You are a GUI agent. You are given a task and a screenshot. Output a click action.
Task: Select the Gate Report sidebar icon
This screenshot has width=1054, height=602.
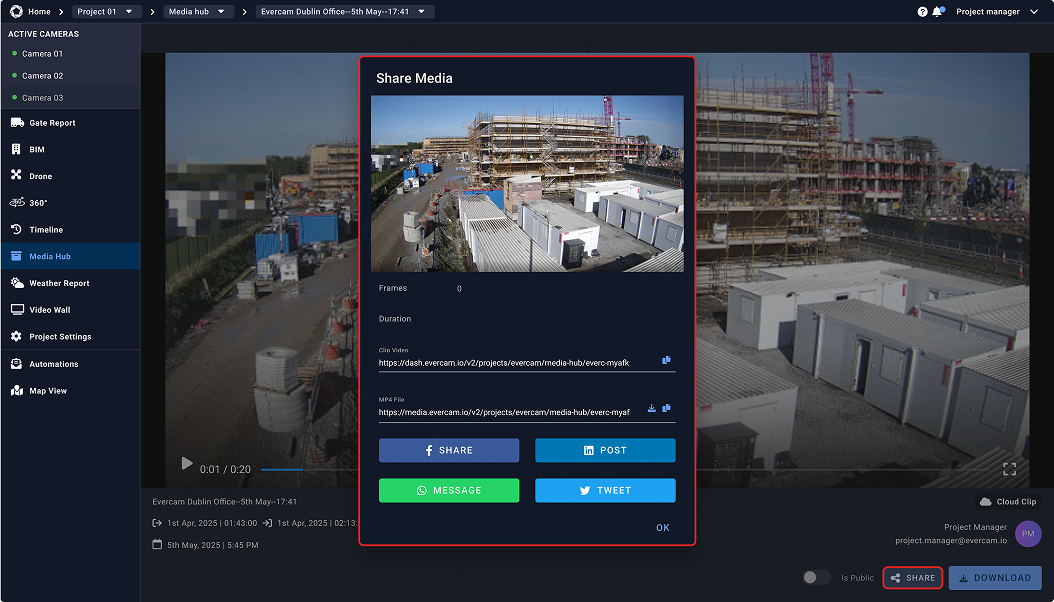pyautogui.click(x=15, y=122)
